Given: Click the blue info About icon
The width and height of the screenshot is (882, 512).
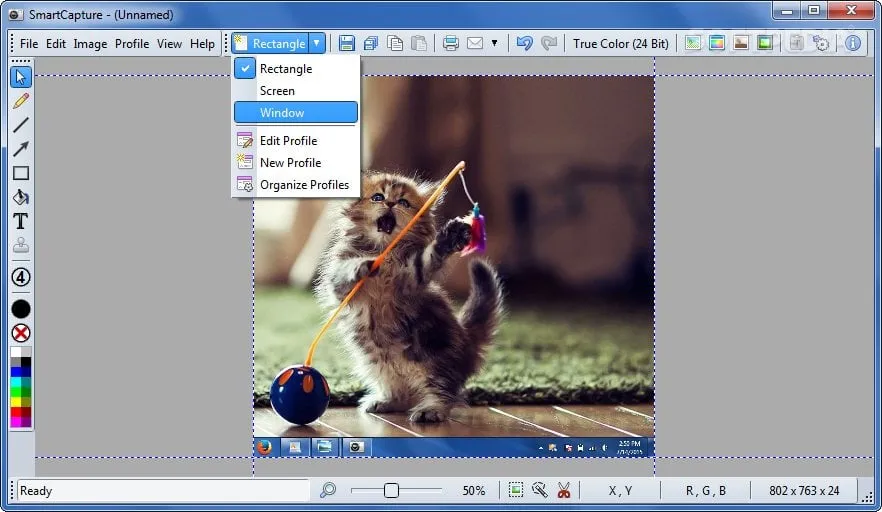Looking at the screenshot, I should pyautogui.click(x=853, y=43).
